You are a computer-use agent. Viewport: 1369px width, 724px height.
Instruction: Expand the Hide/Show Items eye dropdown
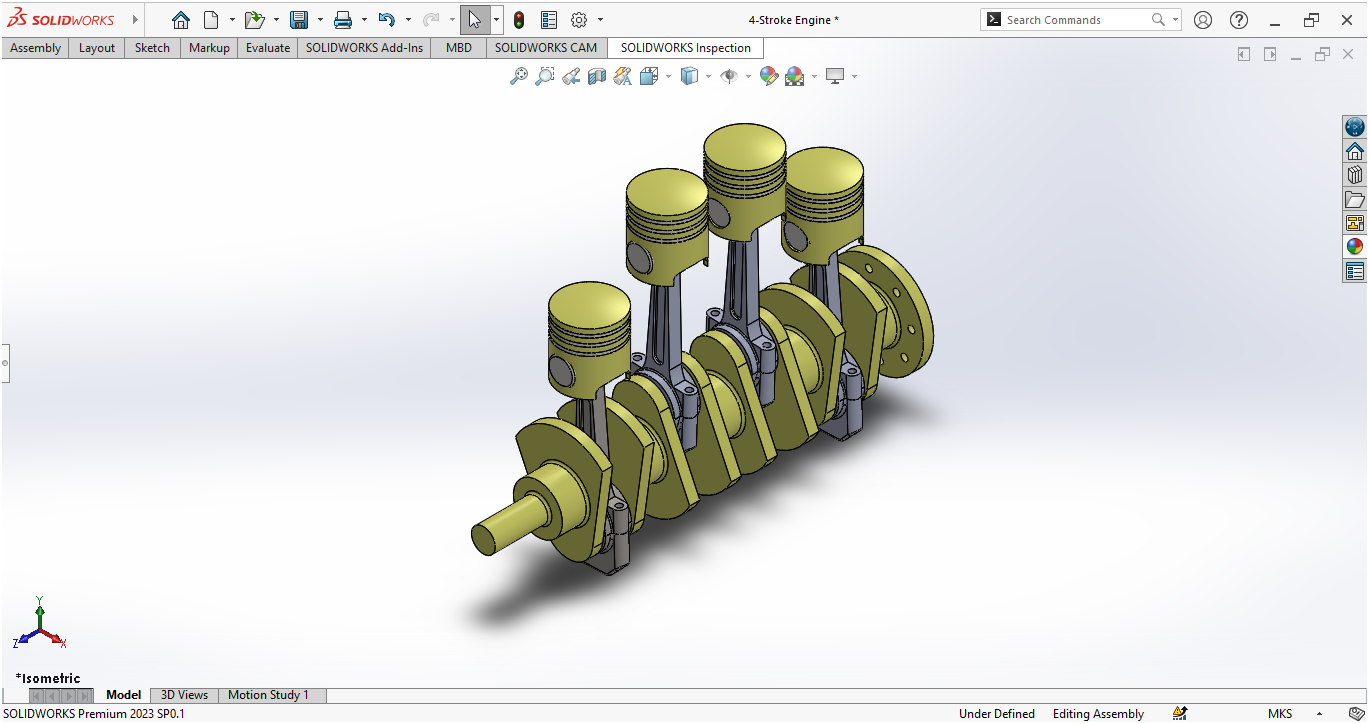click(748, 77)
